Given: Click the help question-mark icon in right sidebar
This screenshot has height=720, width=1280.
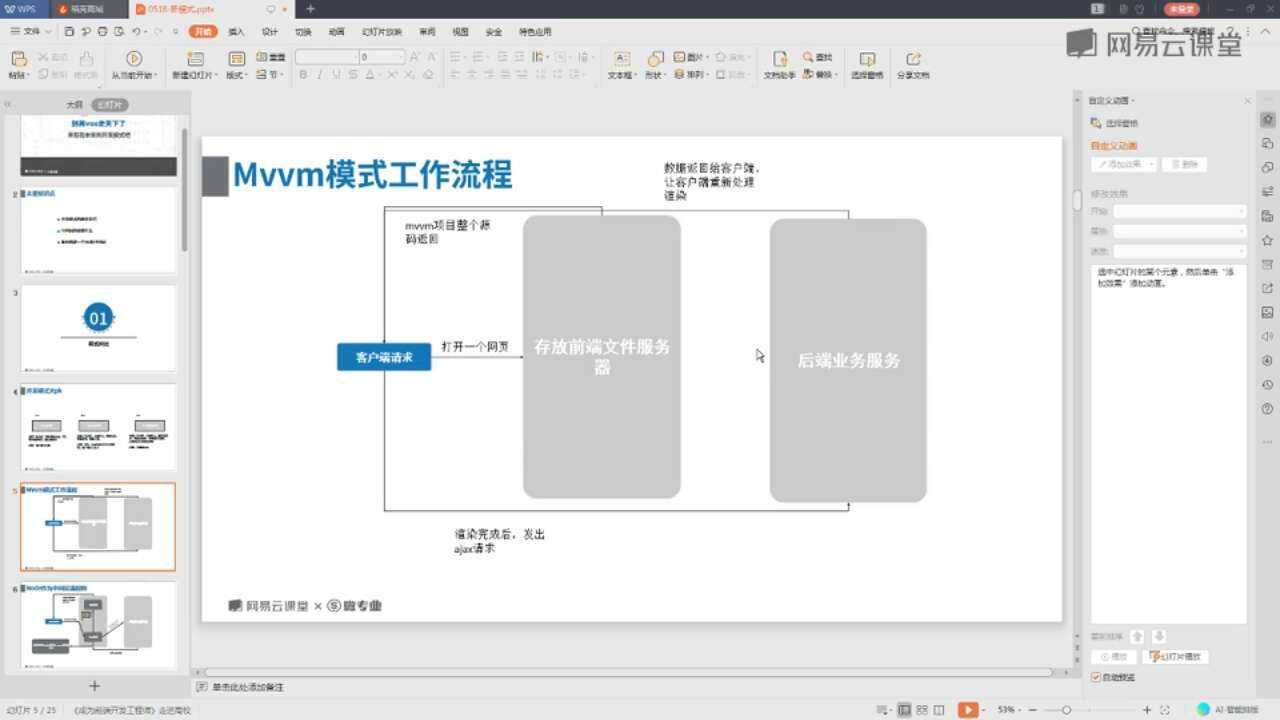Looking at the screenshot, I should coord(1268,409).
